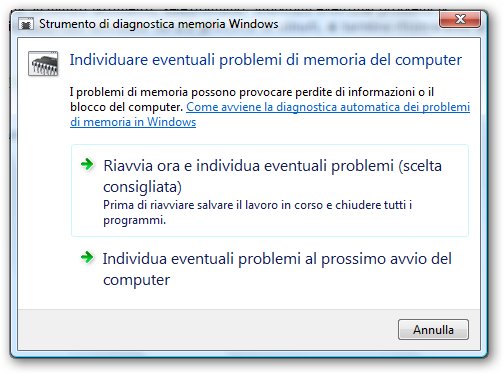Click the memory chip icon beside heading
The image size is (503, 373).
pos(43,63)
